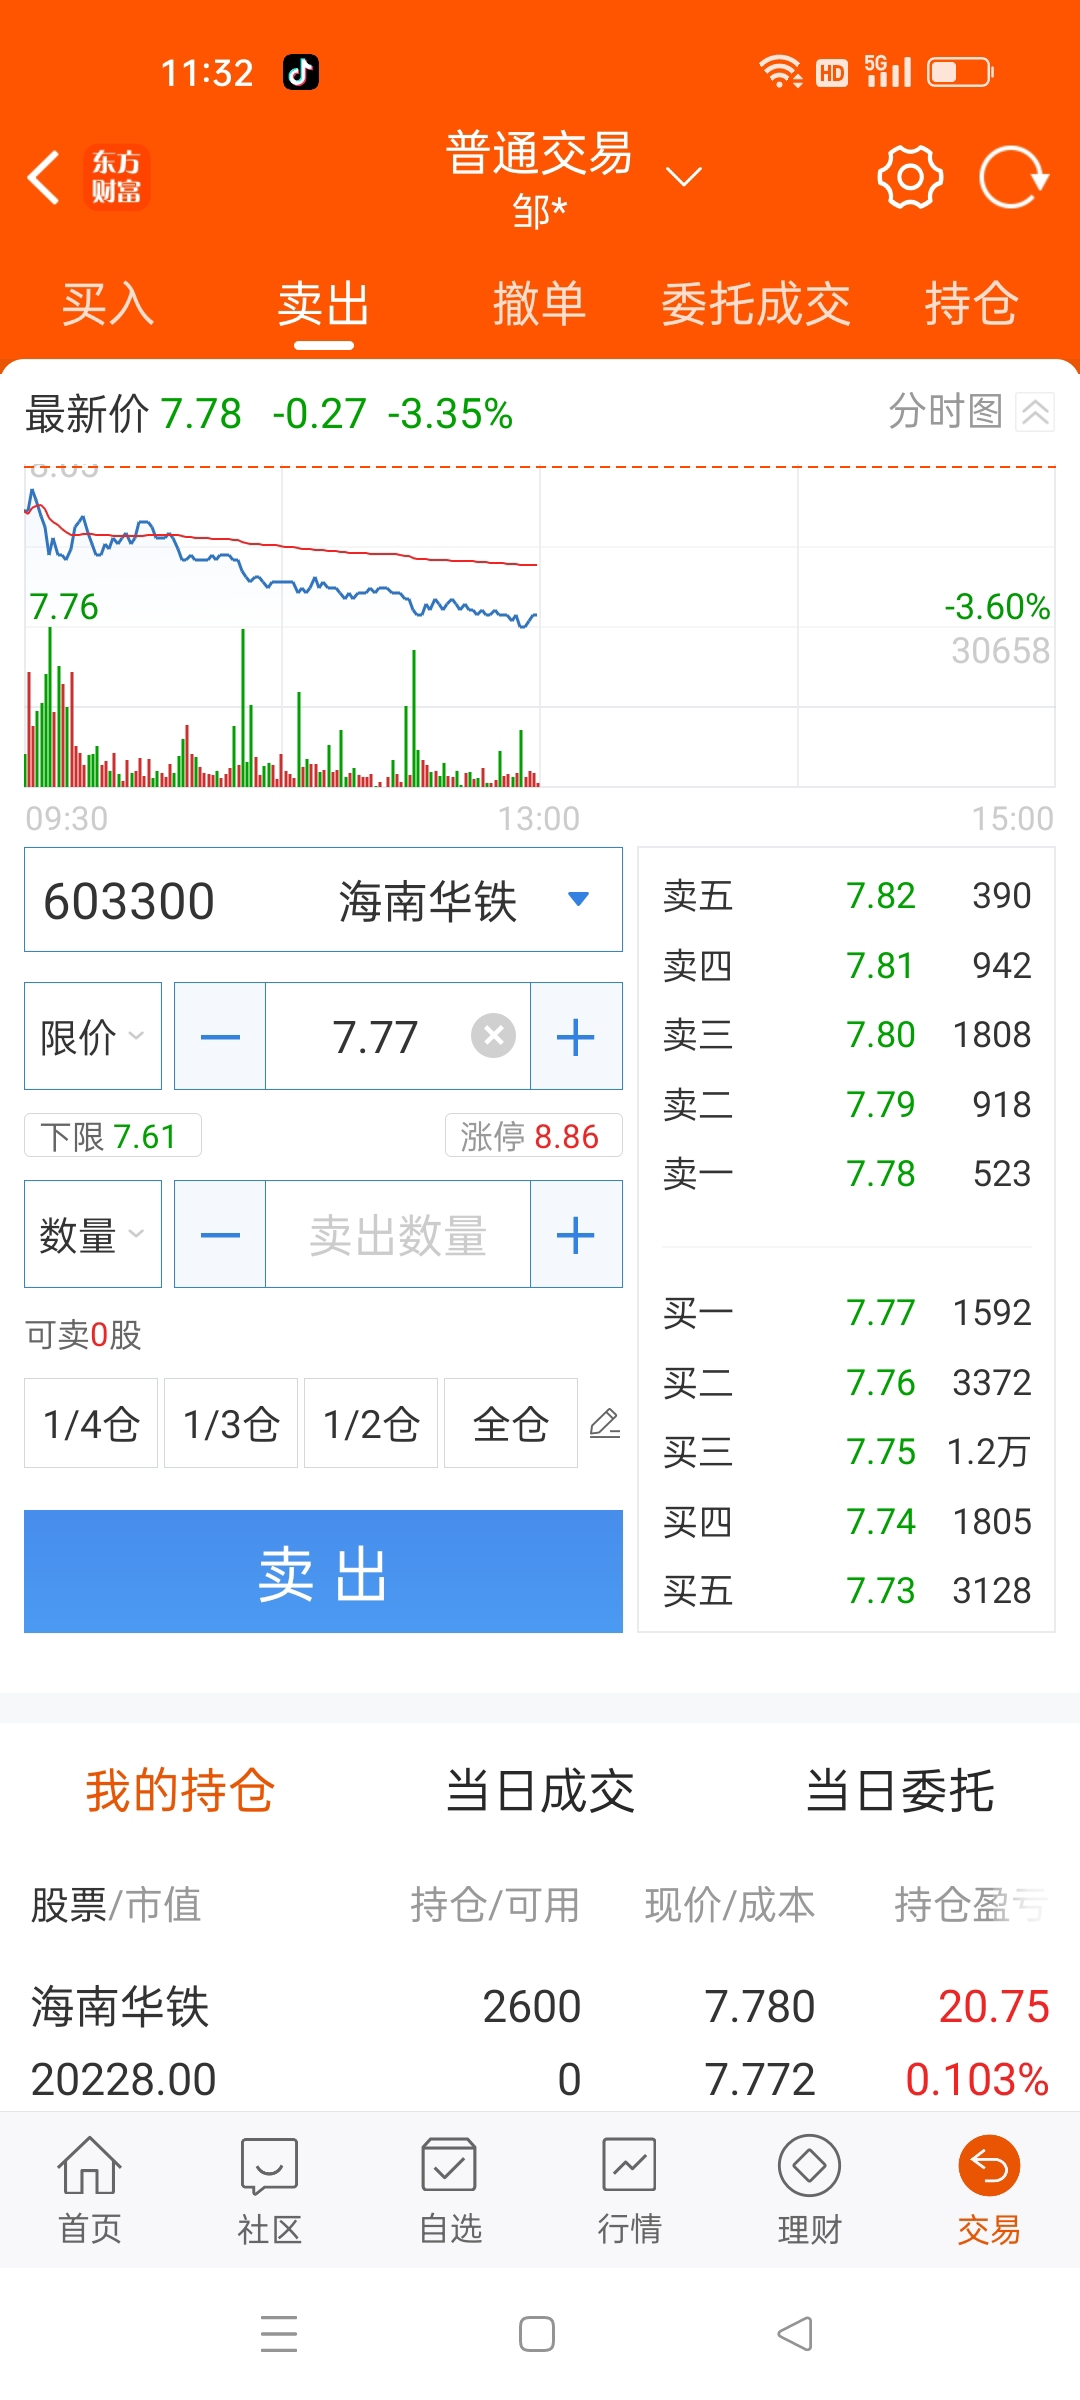Select 卖四 price 7.81 row
The width and height of the screenshot is (1080, 2400).
tap(846, 965)
